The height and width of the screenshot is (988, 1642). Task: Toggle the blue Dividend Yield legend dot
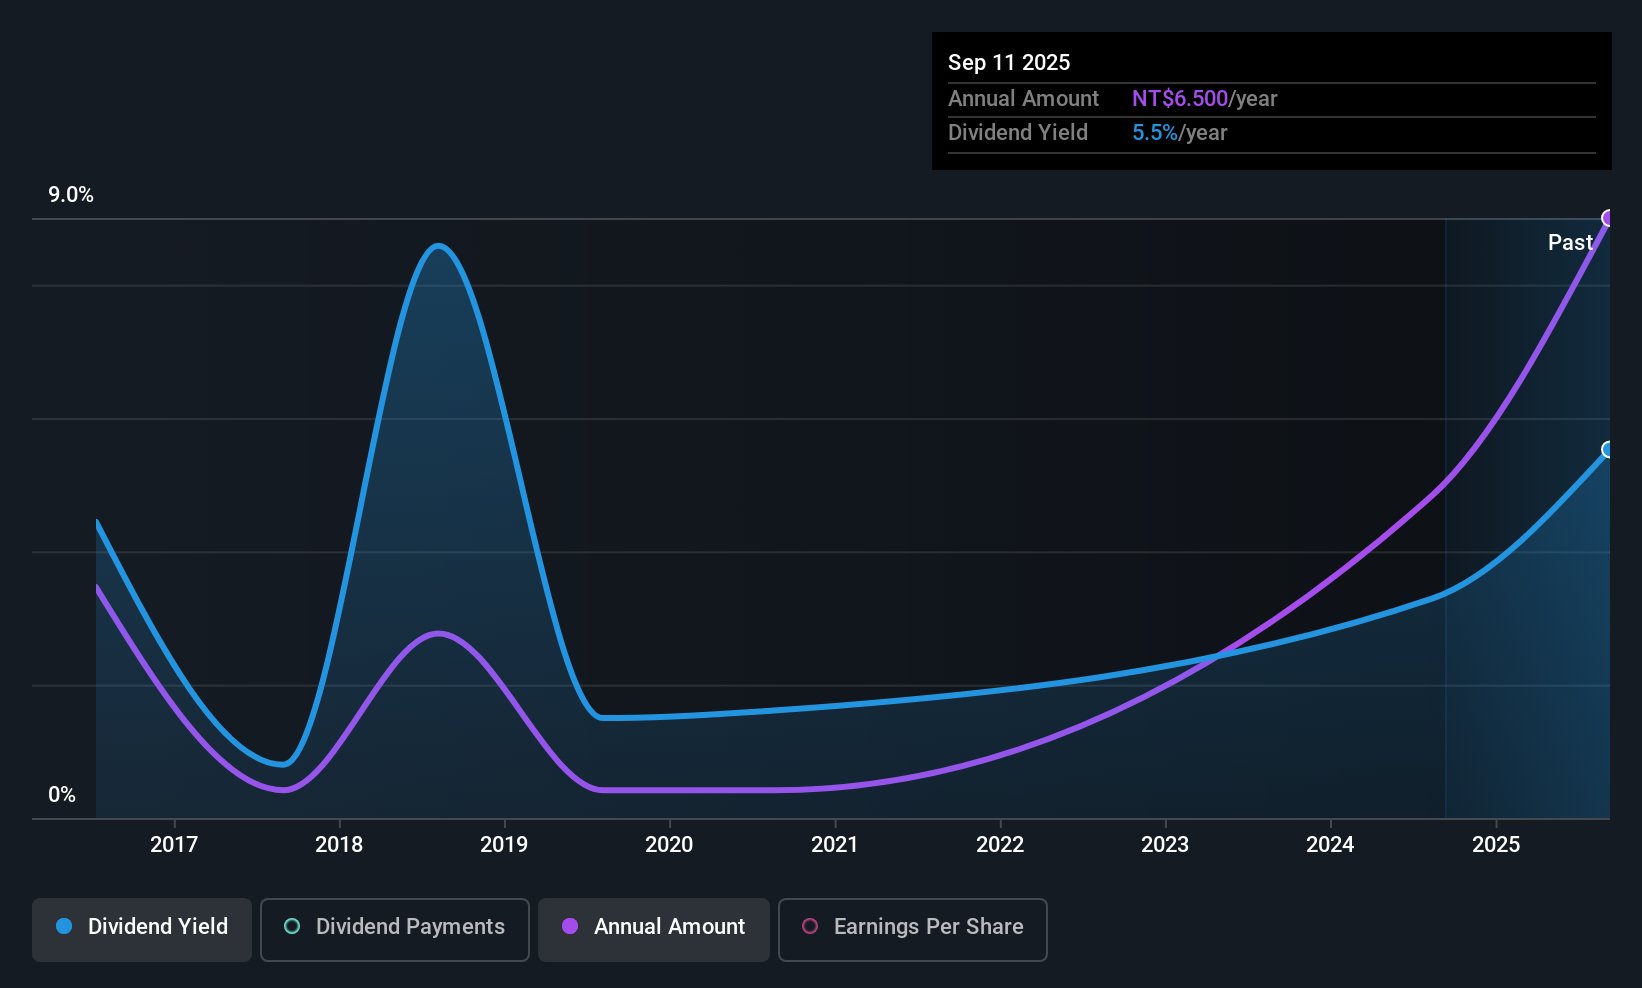(x=63, y=927)
